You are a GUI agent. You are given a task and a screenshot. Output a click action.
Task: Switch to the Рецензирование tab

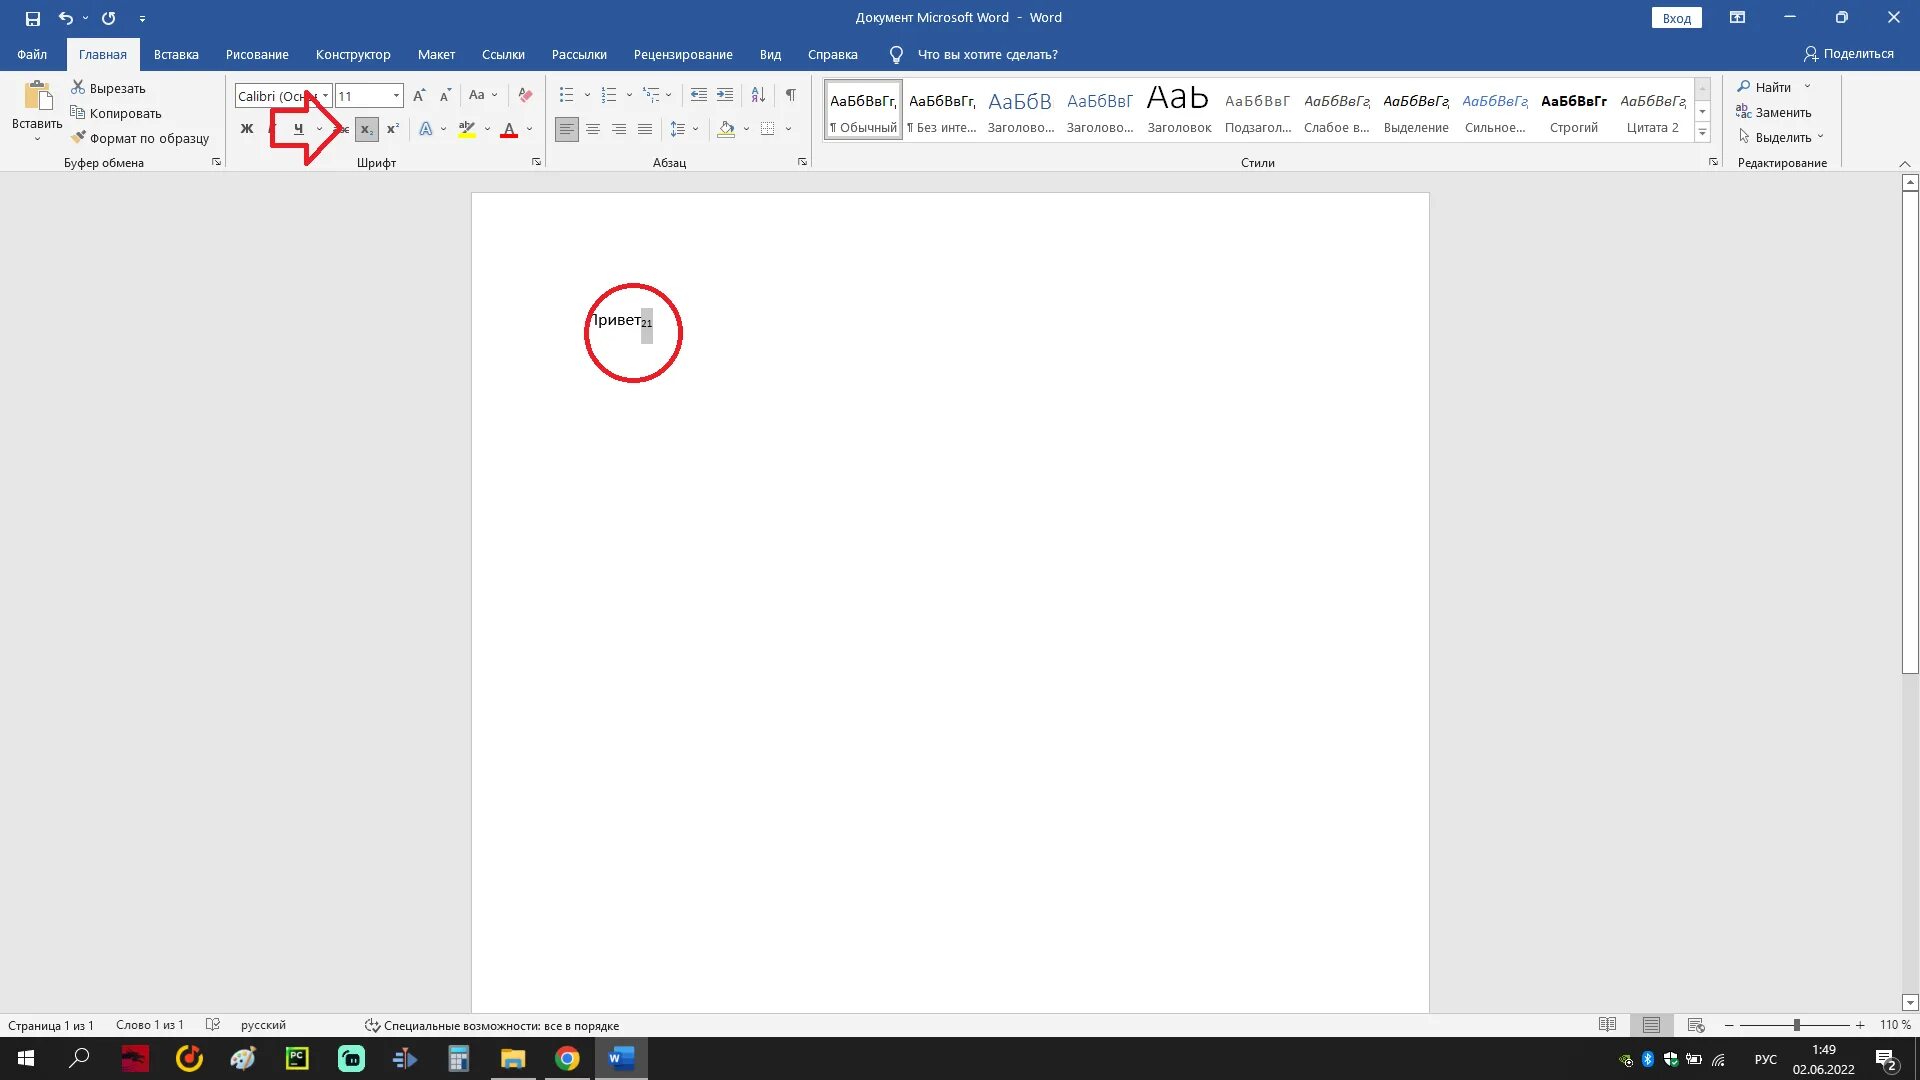[682, 54]
